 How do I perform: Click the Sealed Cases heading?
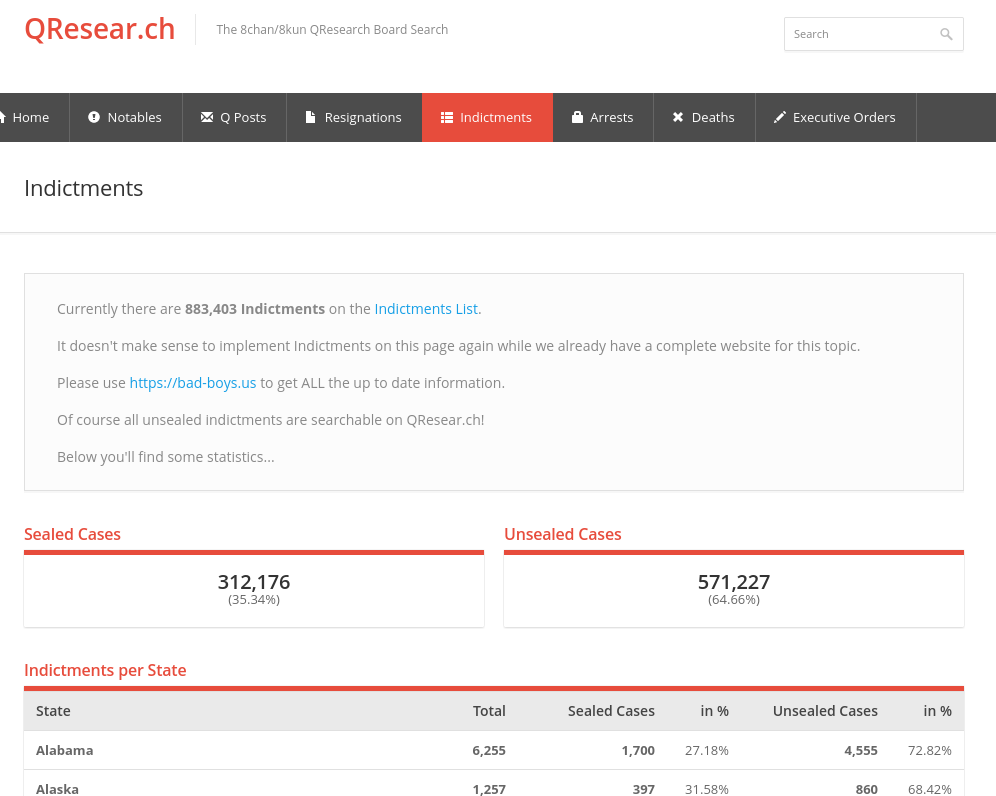pyautogui.click(x=72, y=534)
